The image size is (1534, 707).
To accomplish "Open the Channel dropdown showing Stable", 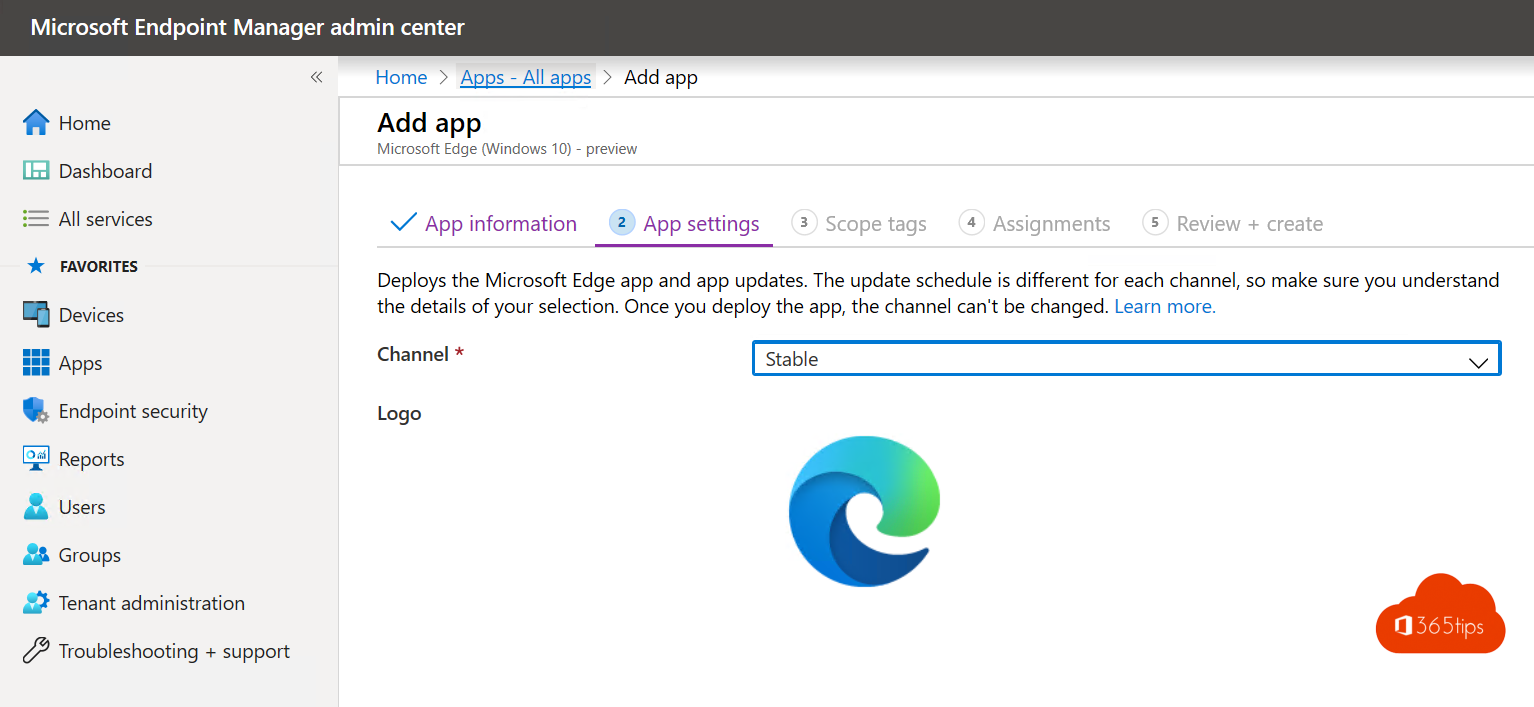I will [1126, 359].
